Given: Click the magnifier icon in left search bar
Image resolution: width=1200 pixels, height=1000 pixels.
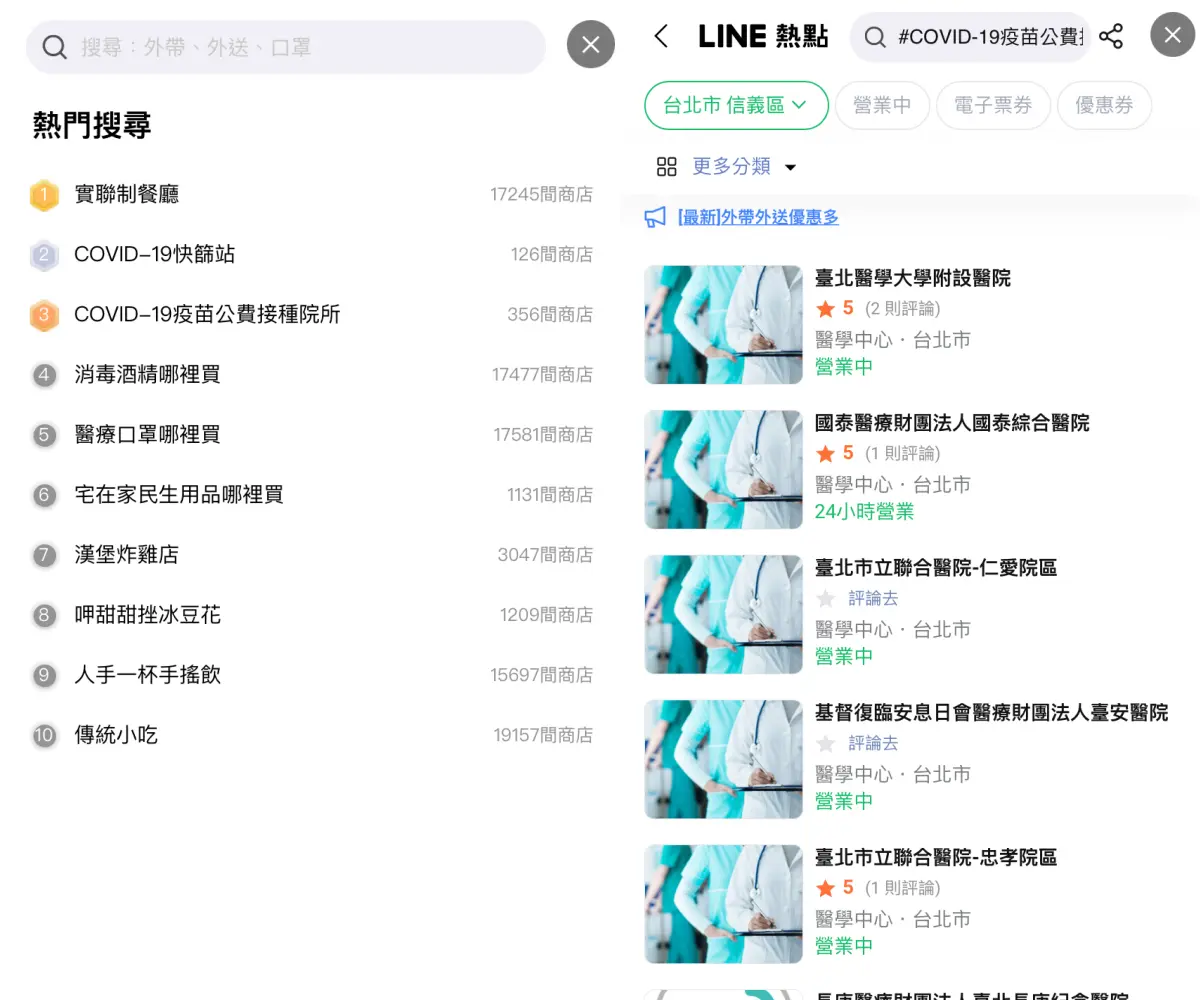Looking at the screenshot, I should coord(54,47).
